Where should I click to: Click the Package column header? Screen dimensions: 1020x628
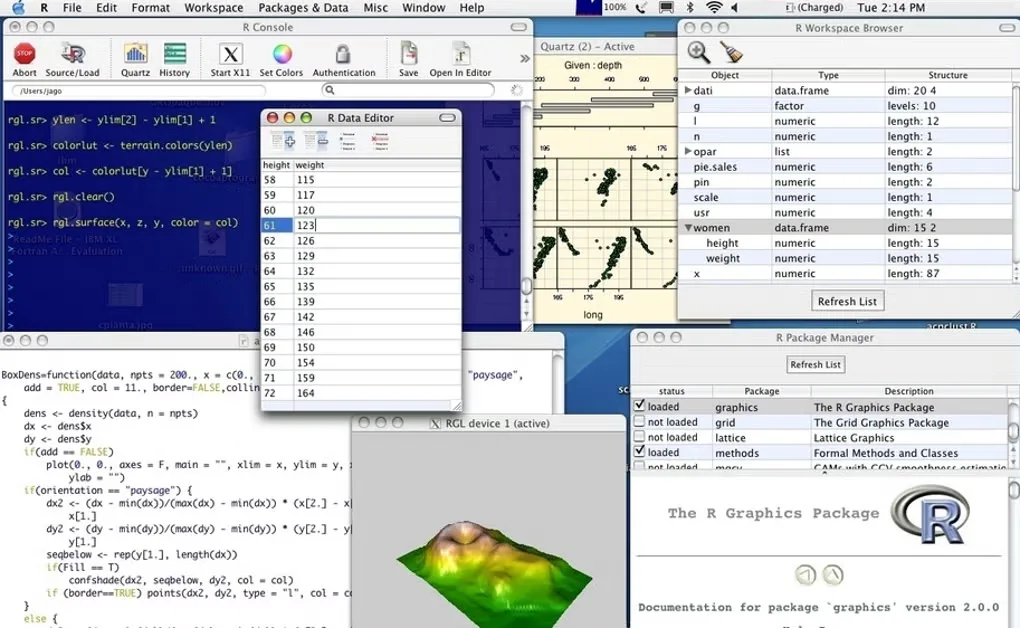point(762,391)
